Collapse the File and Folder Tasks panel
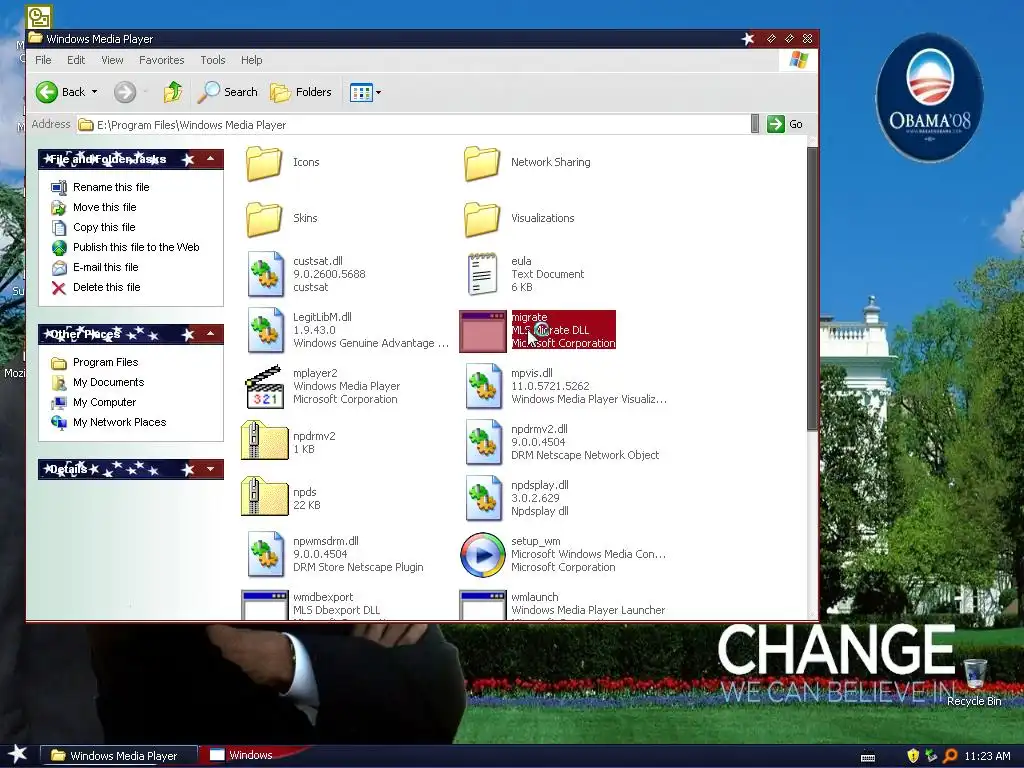The width and height of the screenshot is (1024, 768). click(x=210, y=159)
